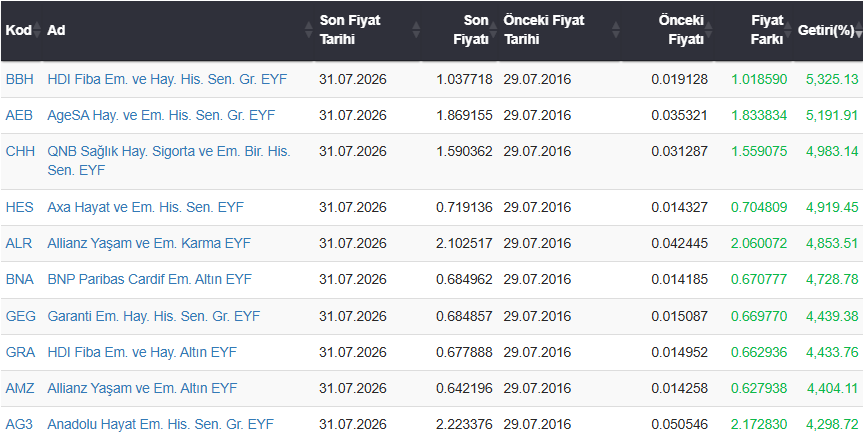
Task: Click the Son Fiyatı column header
Action: pyautogui.click(x=471, y=30)
